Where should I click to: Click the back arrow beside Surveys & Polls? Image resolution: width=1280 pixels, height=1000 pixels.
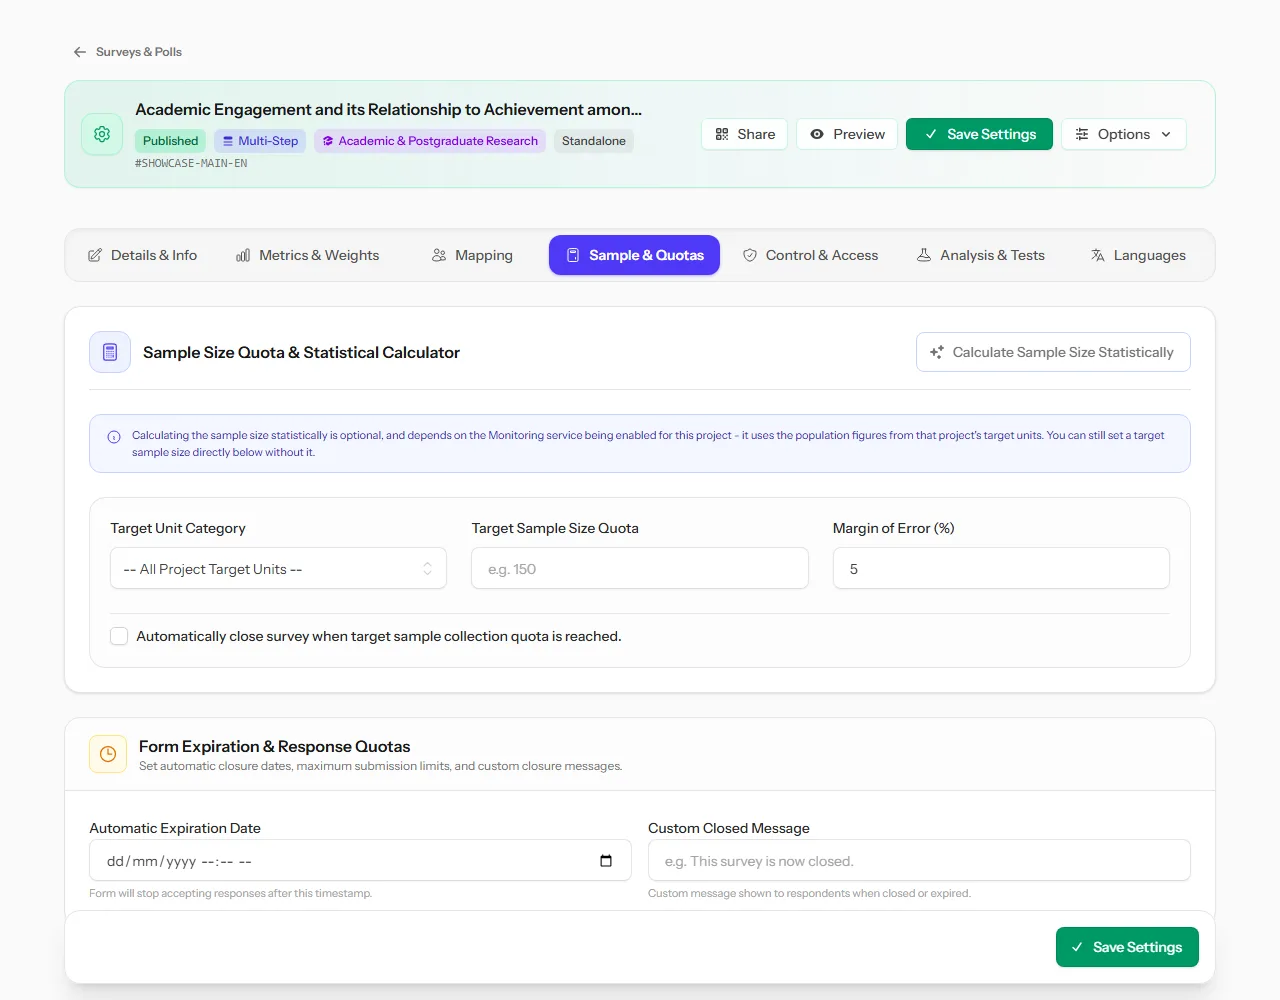click(x=80, y=52)
